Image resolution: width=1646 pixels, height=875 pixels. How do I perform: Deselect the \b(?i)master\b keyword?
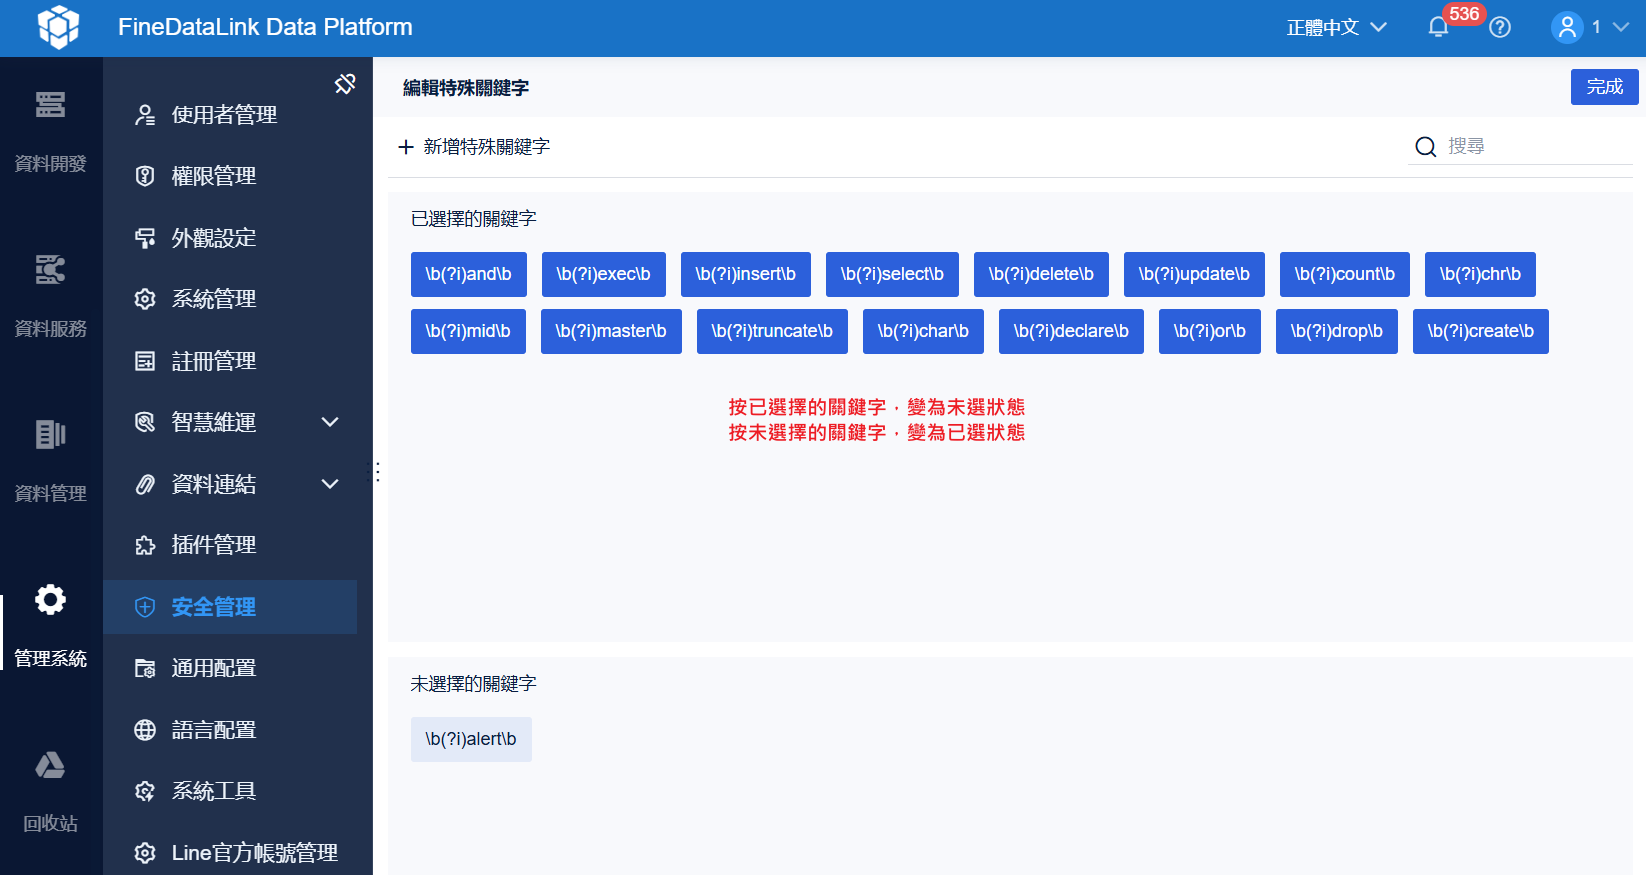click(611, 331)
